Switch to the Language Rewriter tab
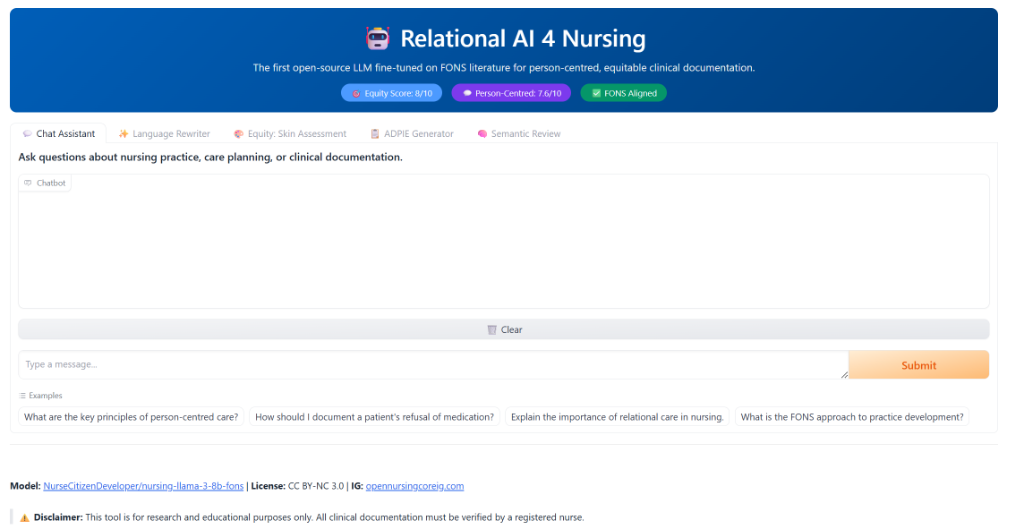 click(165, 134)
